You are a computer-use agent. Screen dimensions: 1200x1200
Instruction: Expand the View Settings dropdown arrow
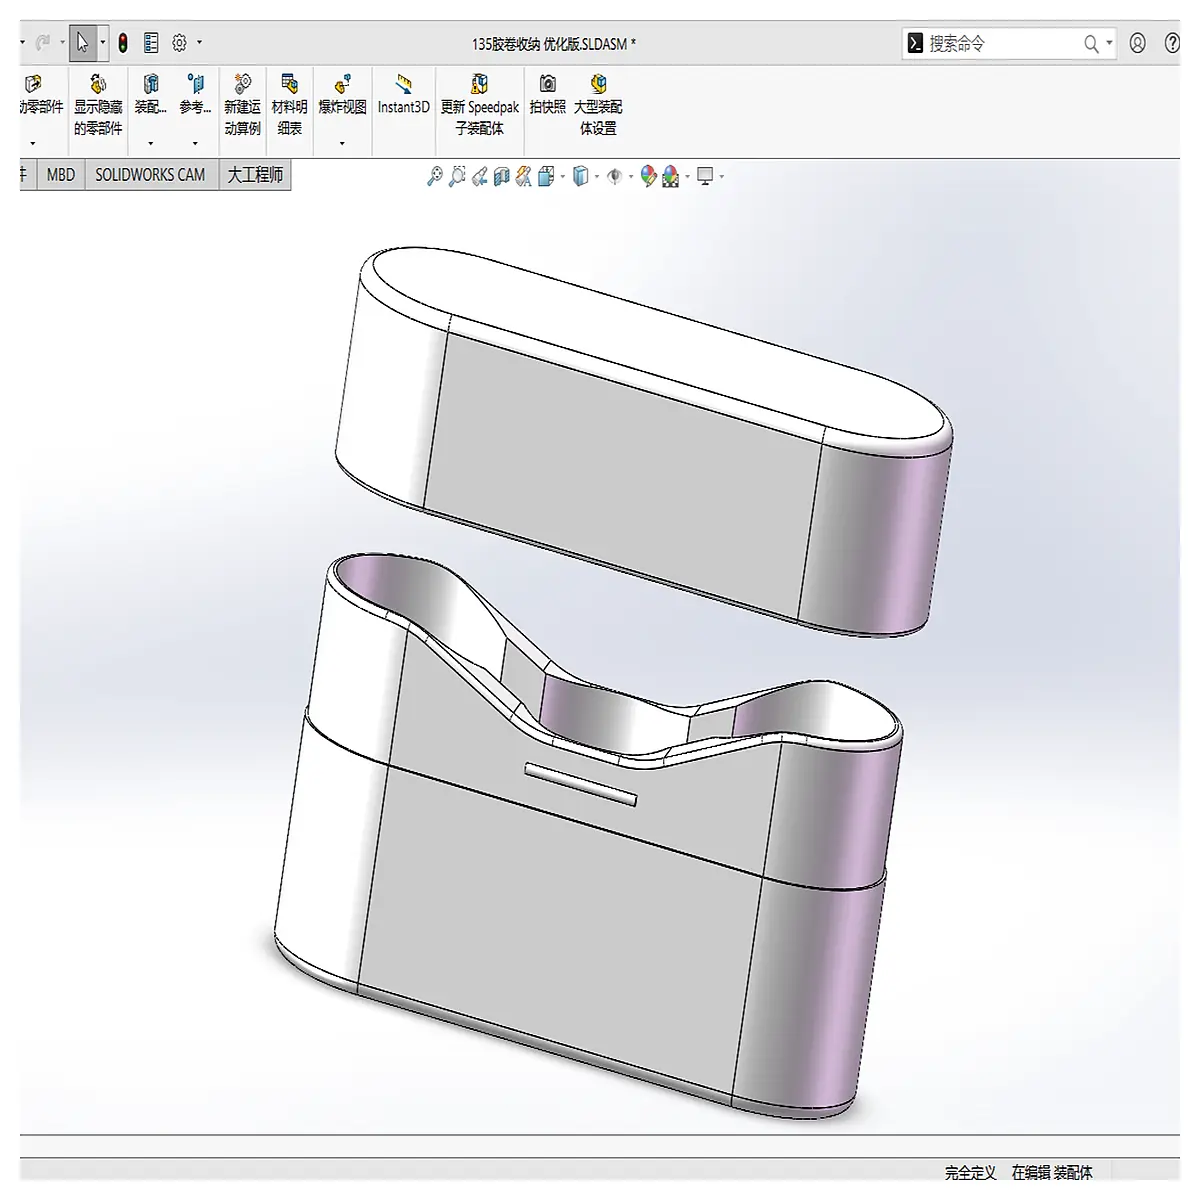[x=721, y=177]
